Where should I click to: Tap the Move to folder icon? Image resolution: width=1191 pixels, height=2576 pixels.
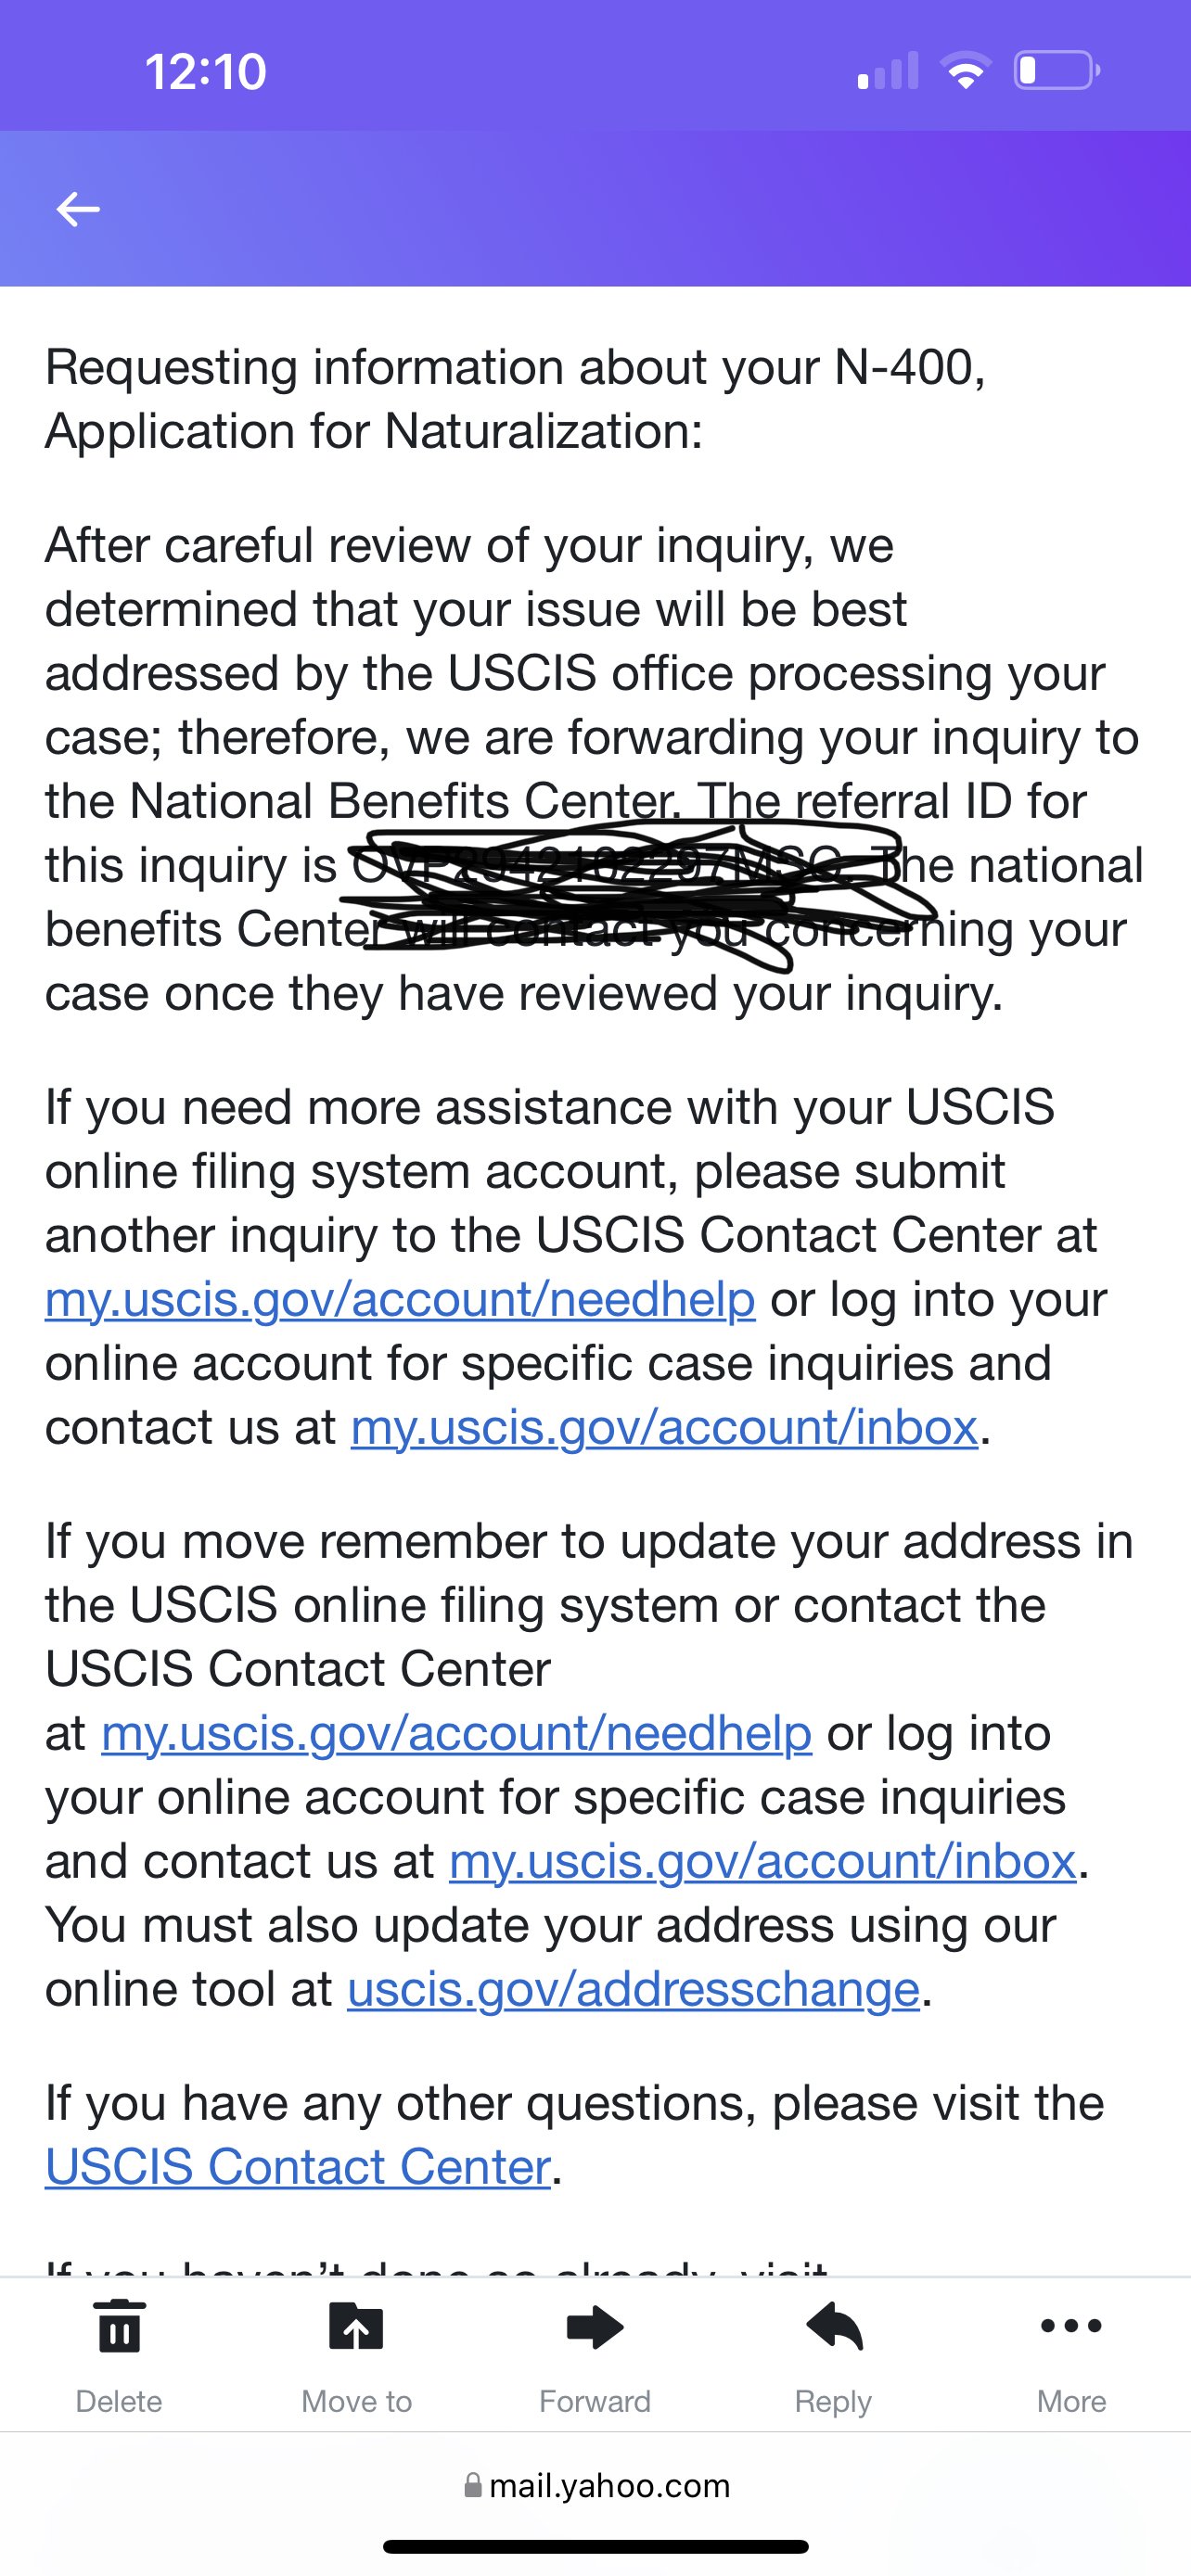(356, 2325)
